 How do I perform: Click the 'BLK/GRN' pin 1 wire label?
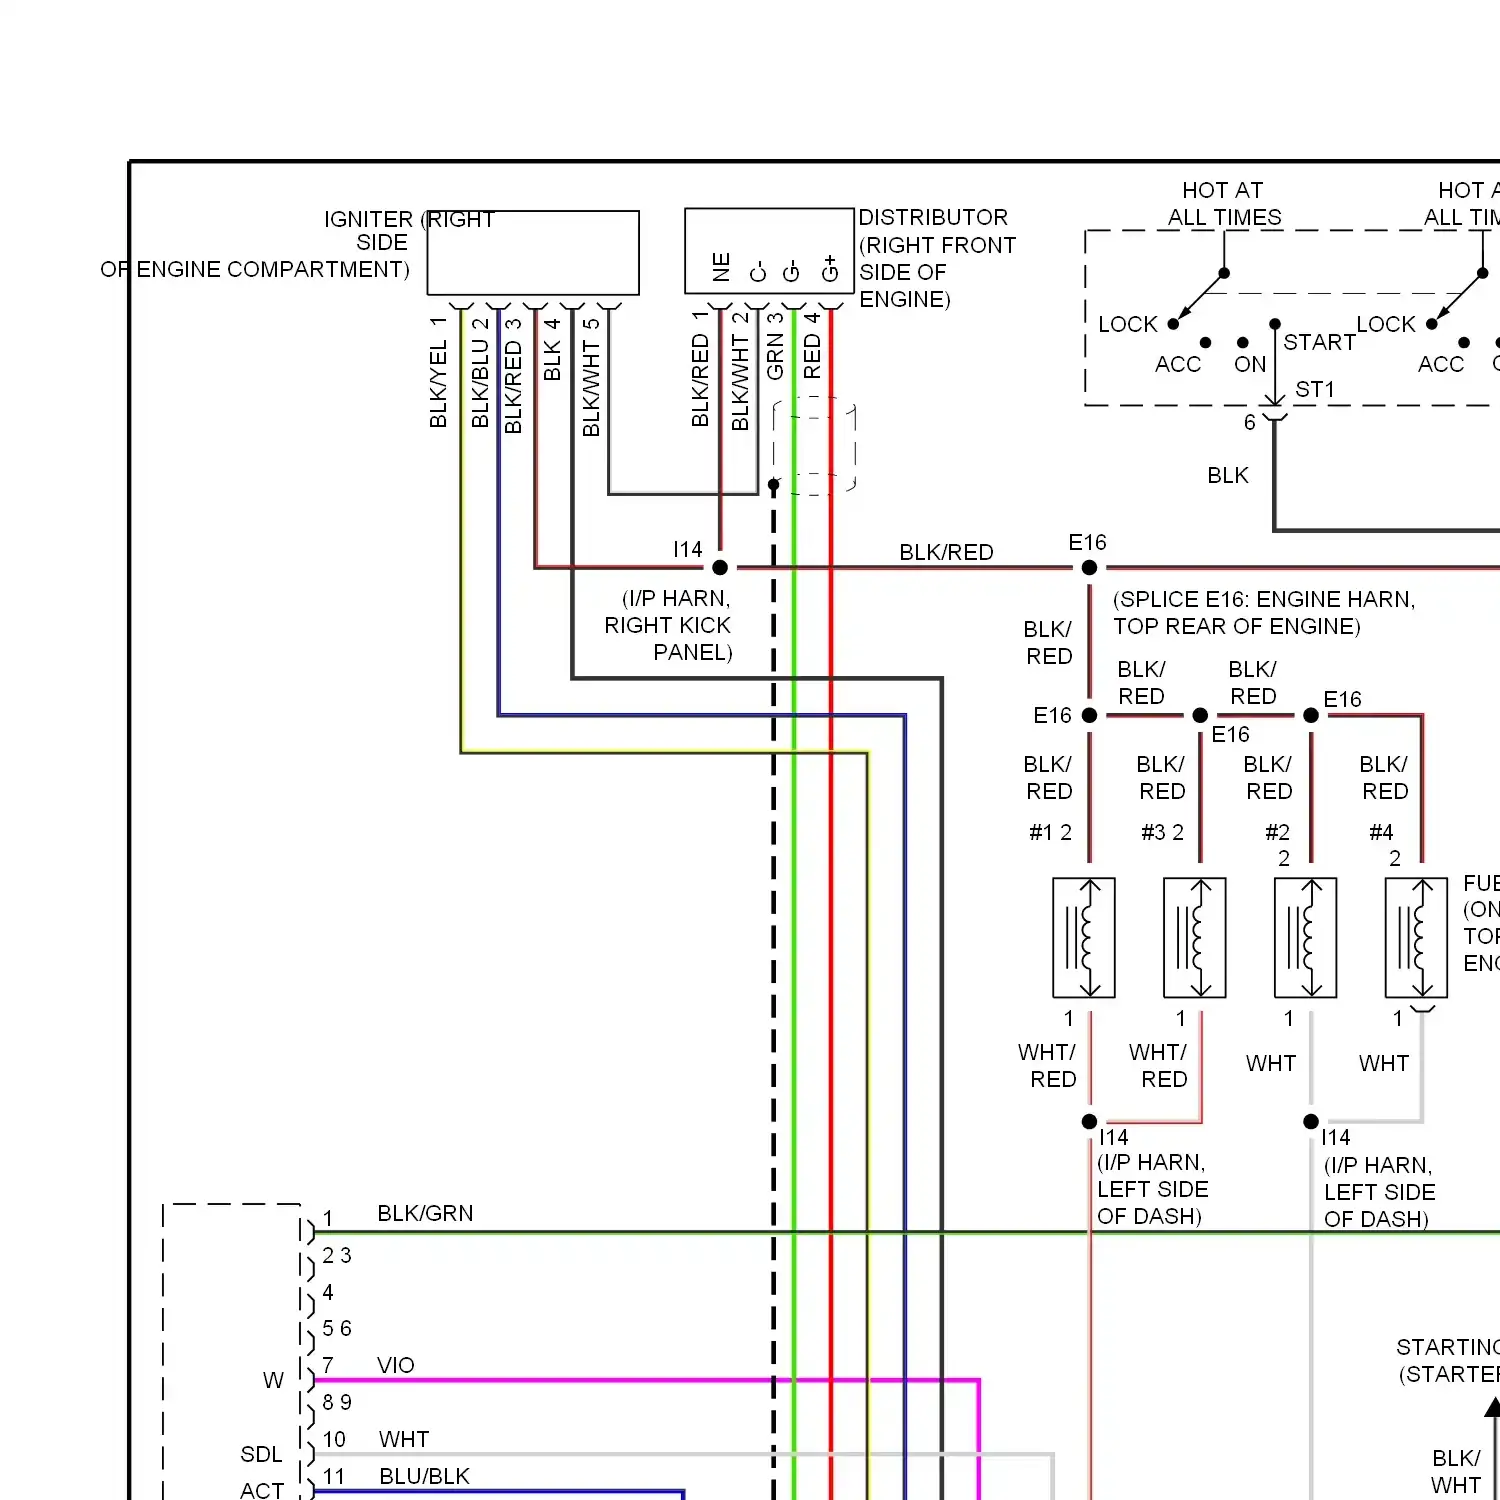click(x=425, y=1213)
